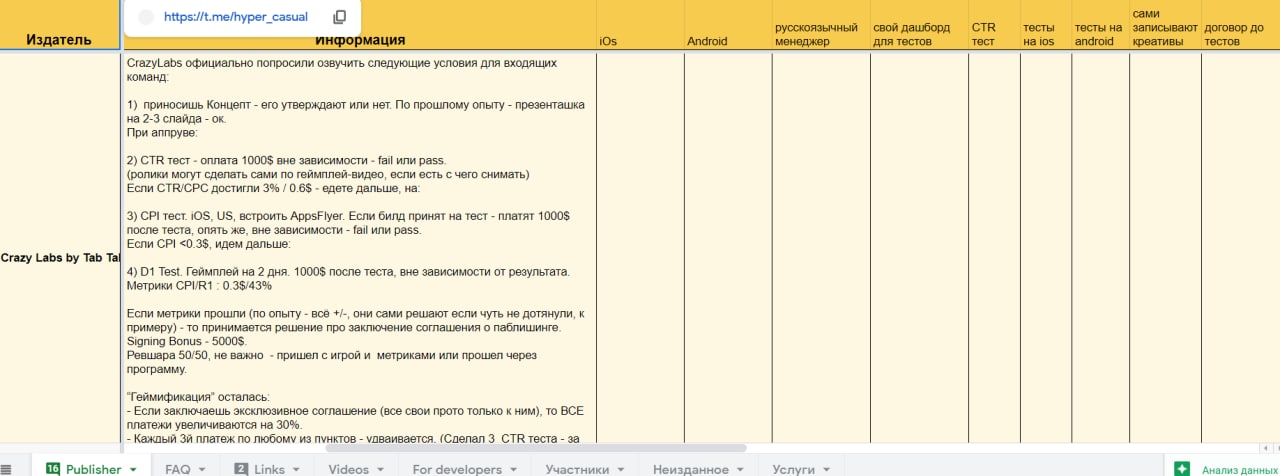This screenshot has height=476, width=1280.
Task: Open the all sheets list menu
Action: (x=7, y=469)
